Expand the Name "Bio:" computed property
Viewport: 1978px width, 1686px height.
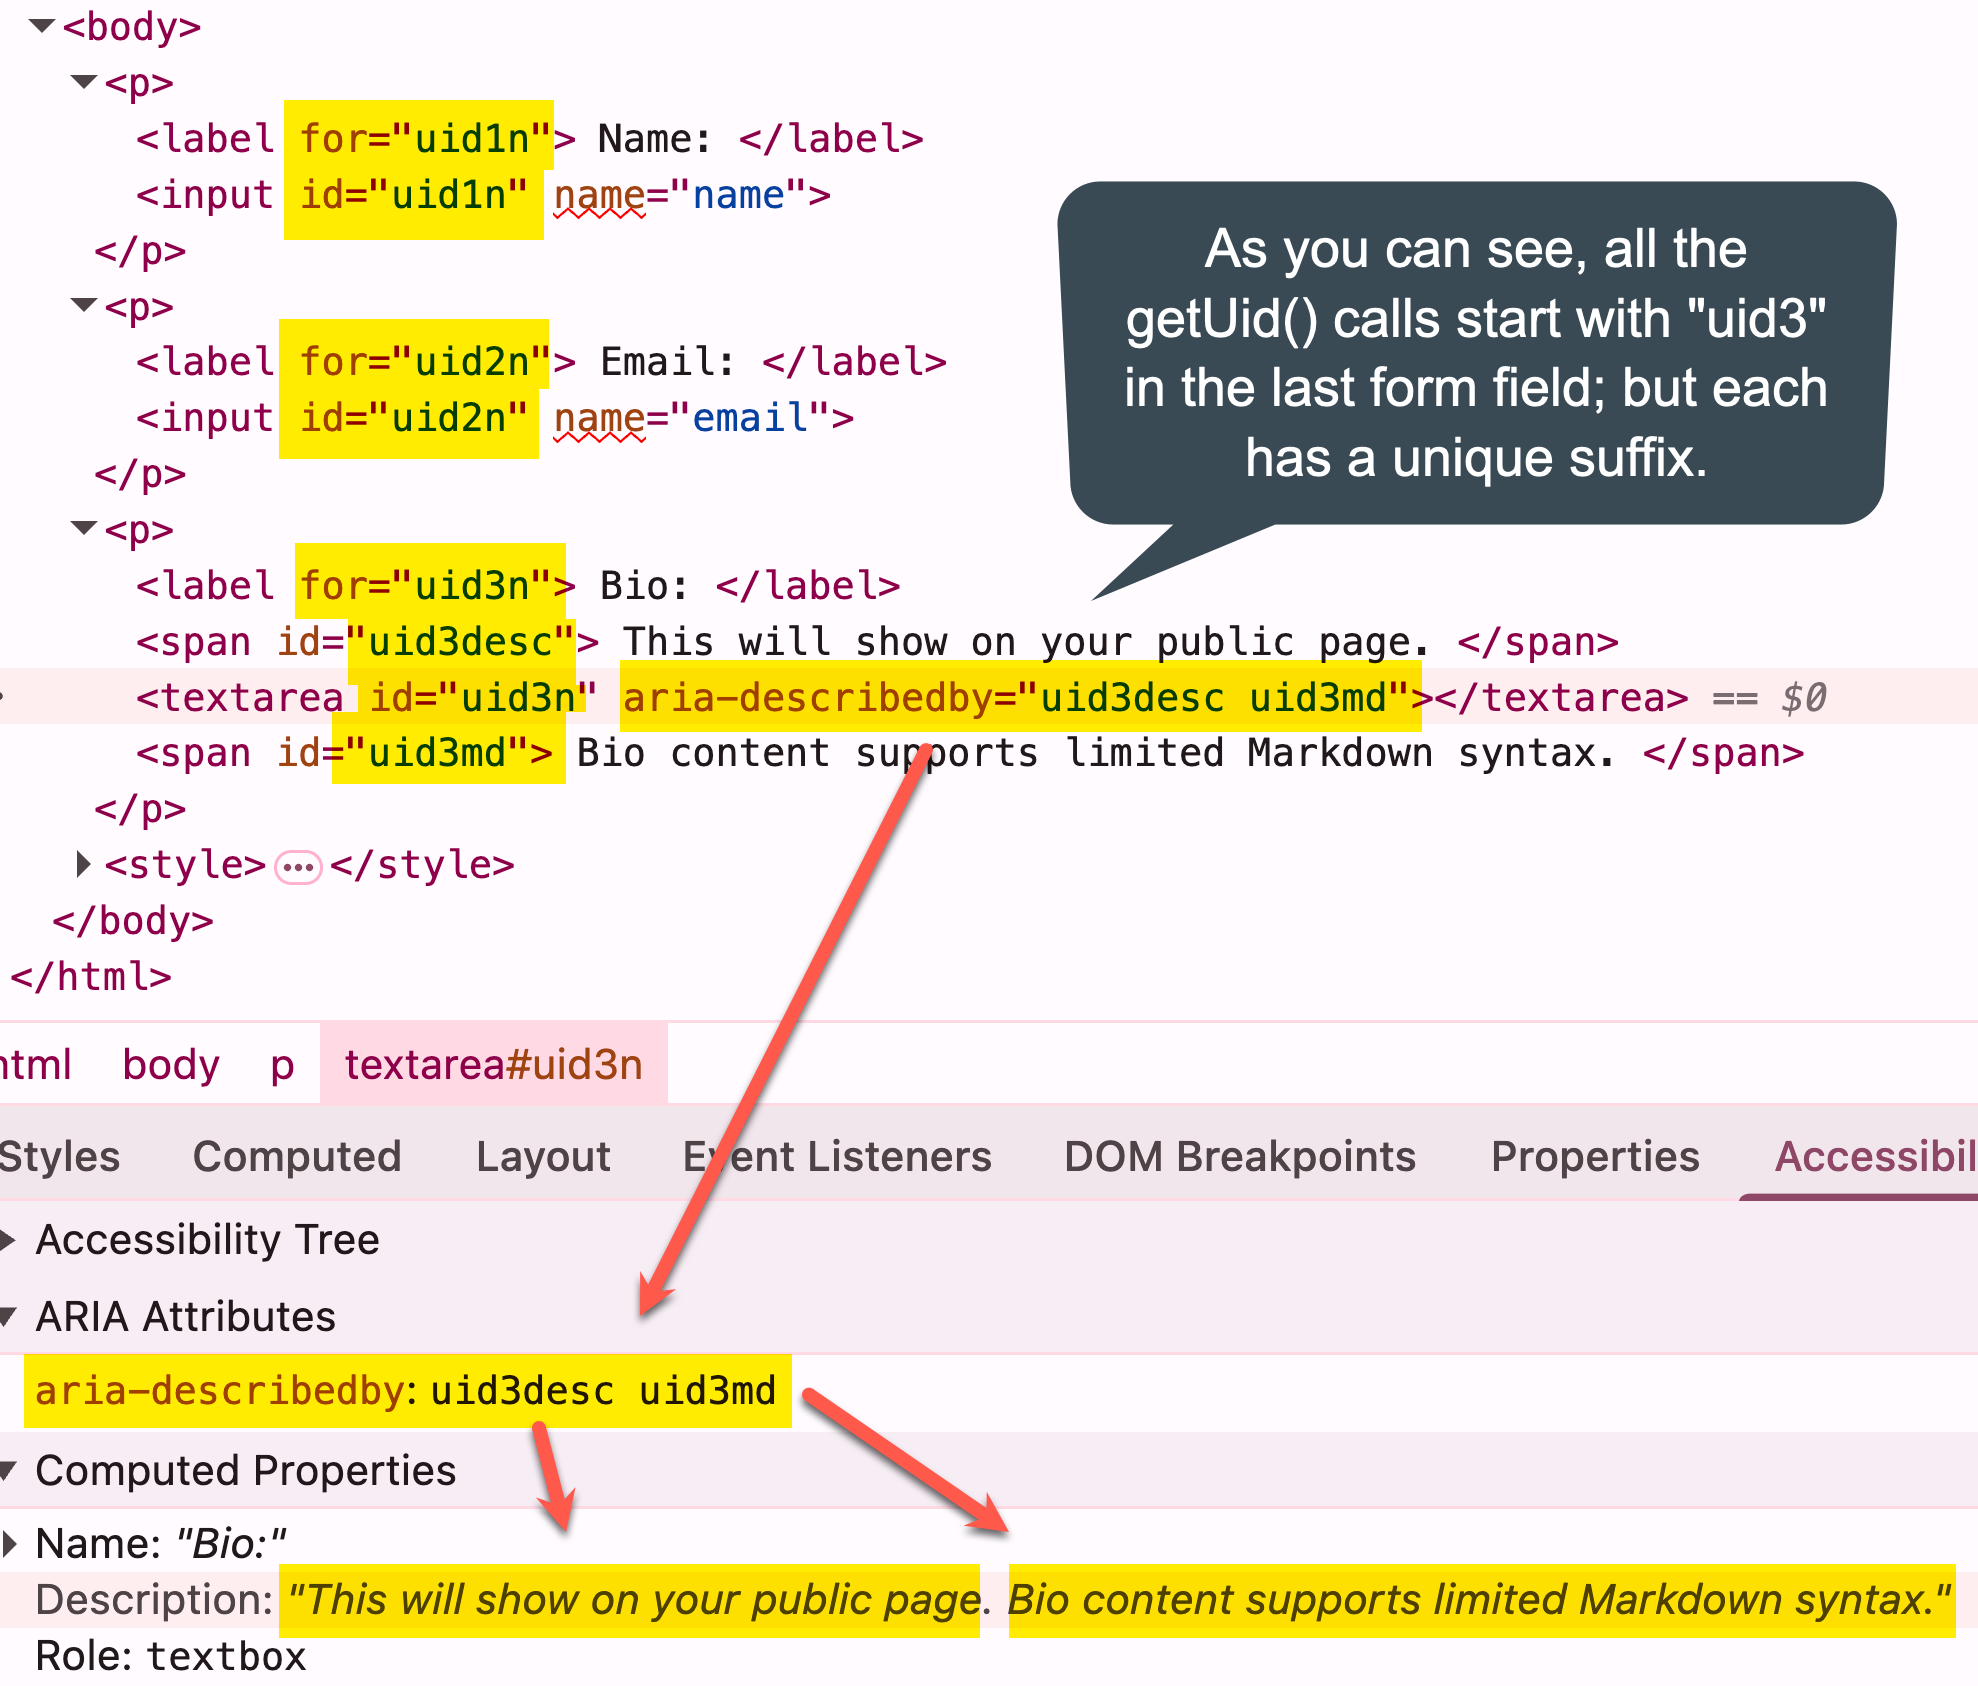(x=12, y=1542)
